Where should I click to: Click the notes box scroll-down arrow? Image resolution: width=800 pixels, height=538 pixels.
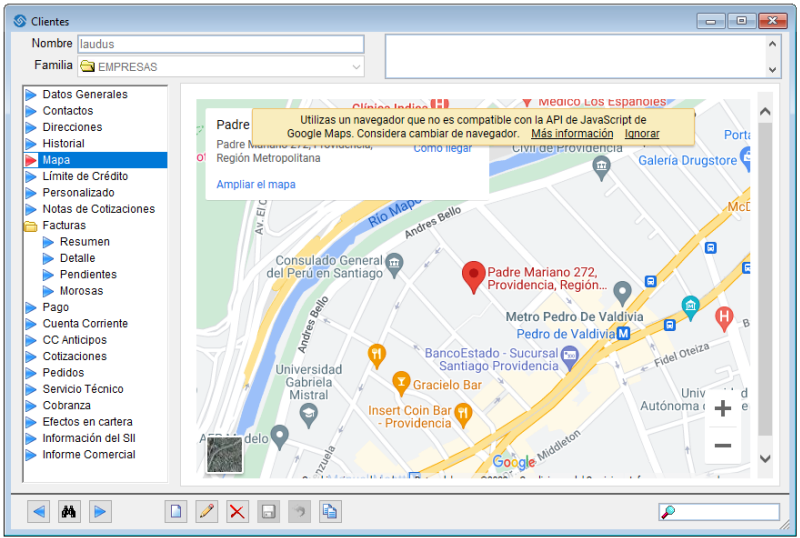[772, 69]
